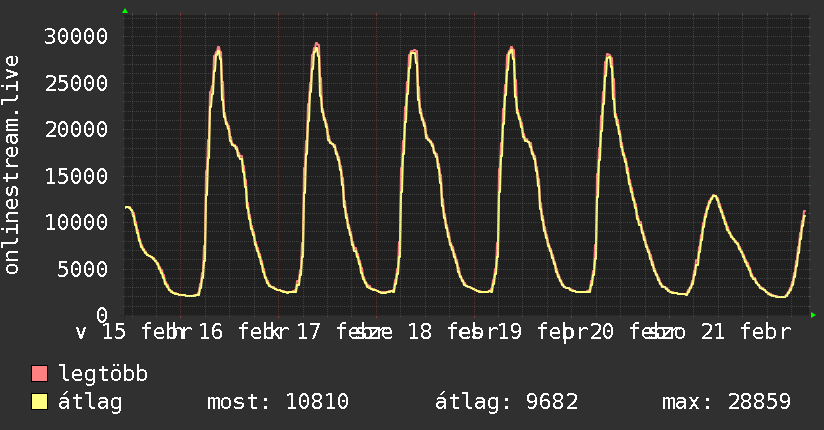The width and height of the screenshot is (824, 430).
Task: Click the peak of the 16 febr curve
Action: coord(218,49)
